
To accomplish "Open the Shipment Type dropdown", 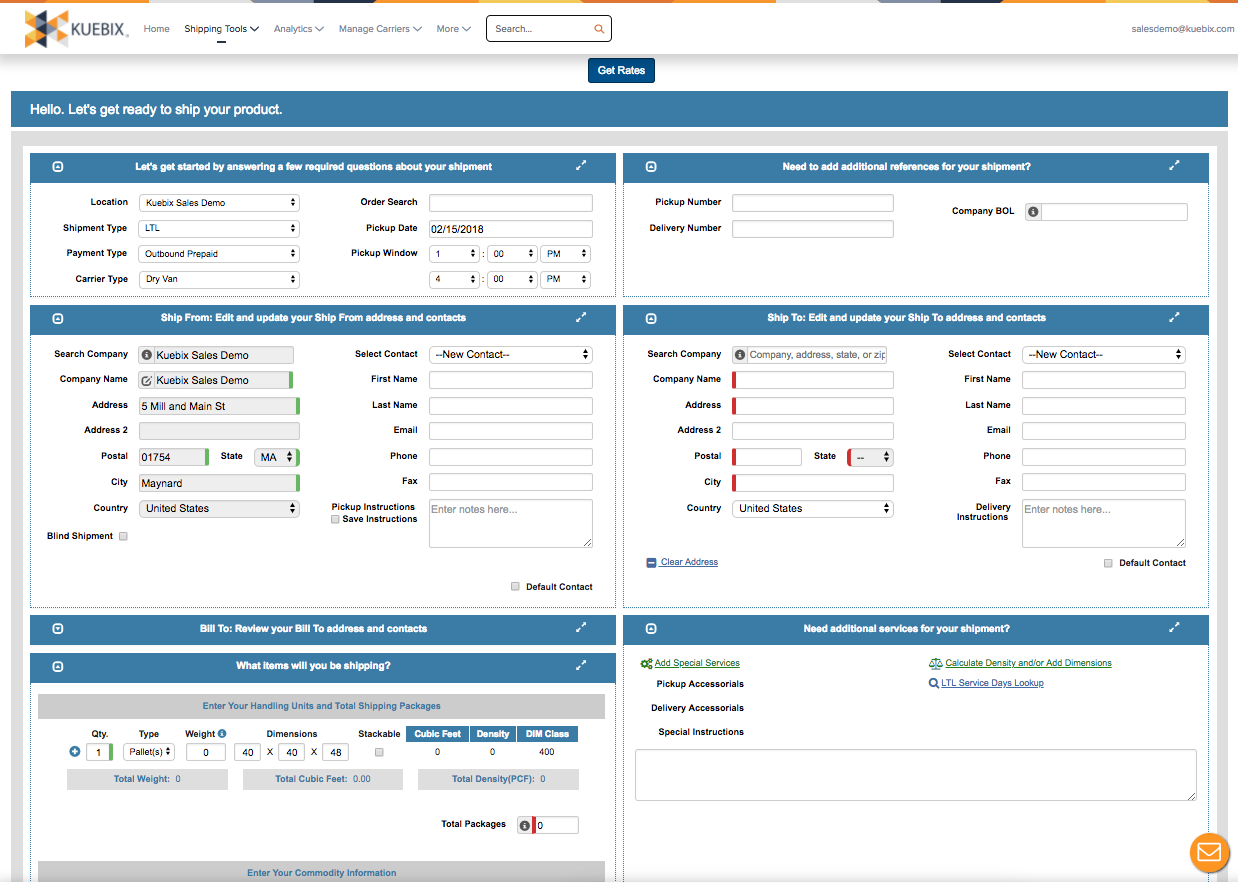I will (218, 227).
